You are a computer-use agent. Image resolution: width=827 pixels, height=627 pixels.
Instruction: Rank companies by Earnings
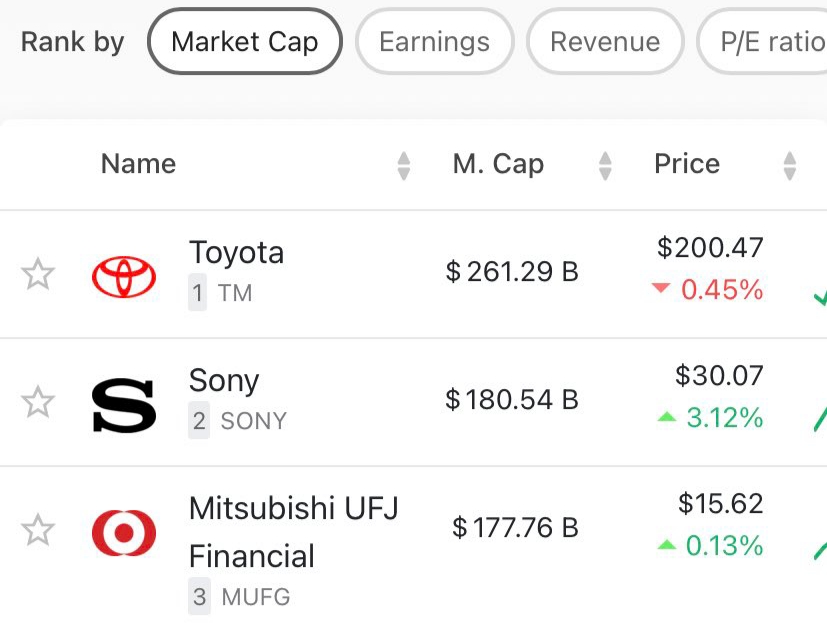[435, 42]
